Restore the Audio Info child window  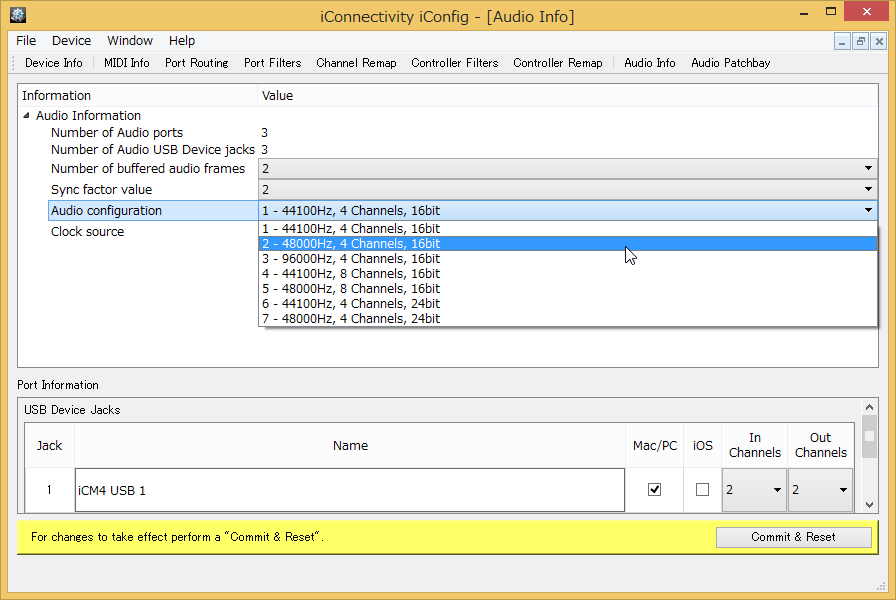(x=860, y=41)
